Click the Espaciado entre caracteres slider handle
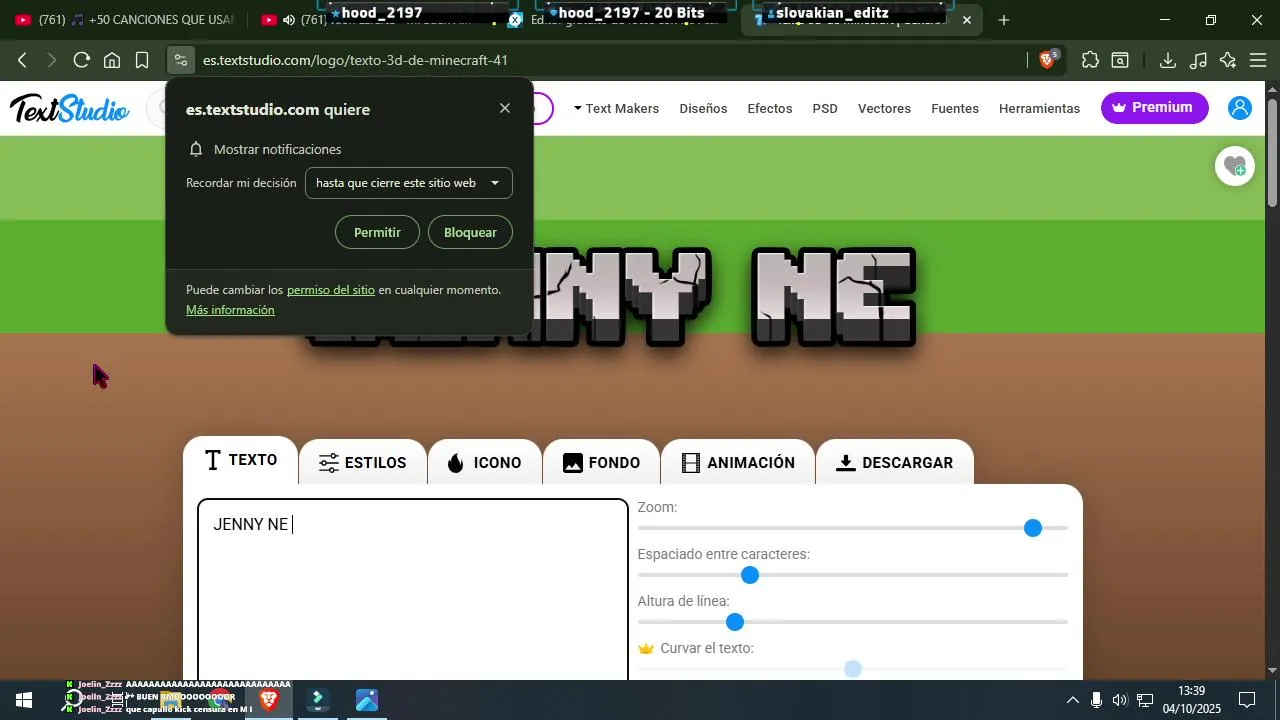This screenshot has height=720, width=1280. (750, 575)
